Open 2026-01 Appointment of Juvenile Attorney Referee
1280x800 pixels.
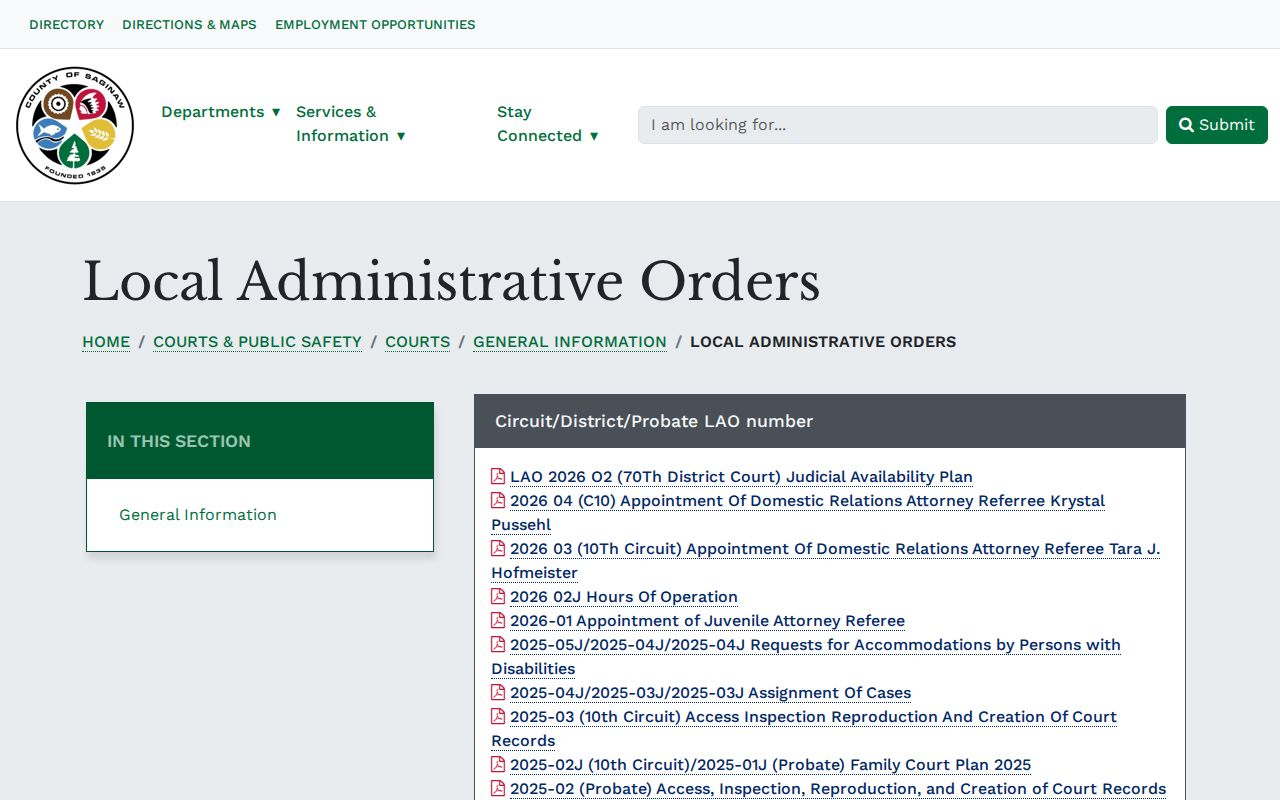tap(707, 621)
